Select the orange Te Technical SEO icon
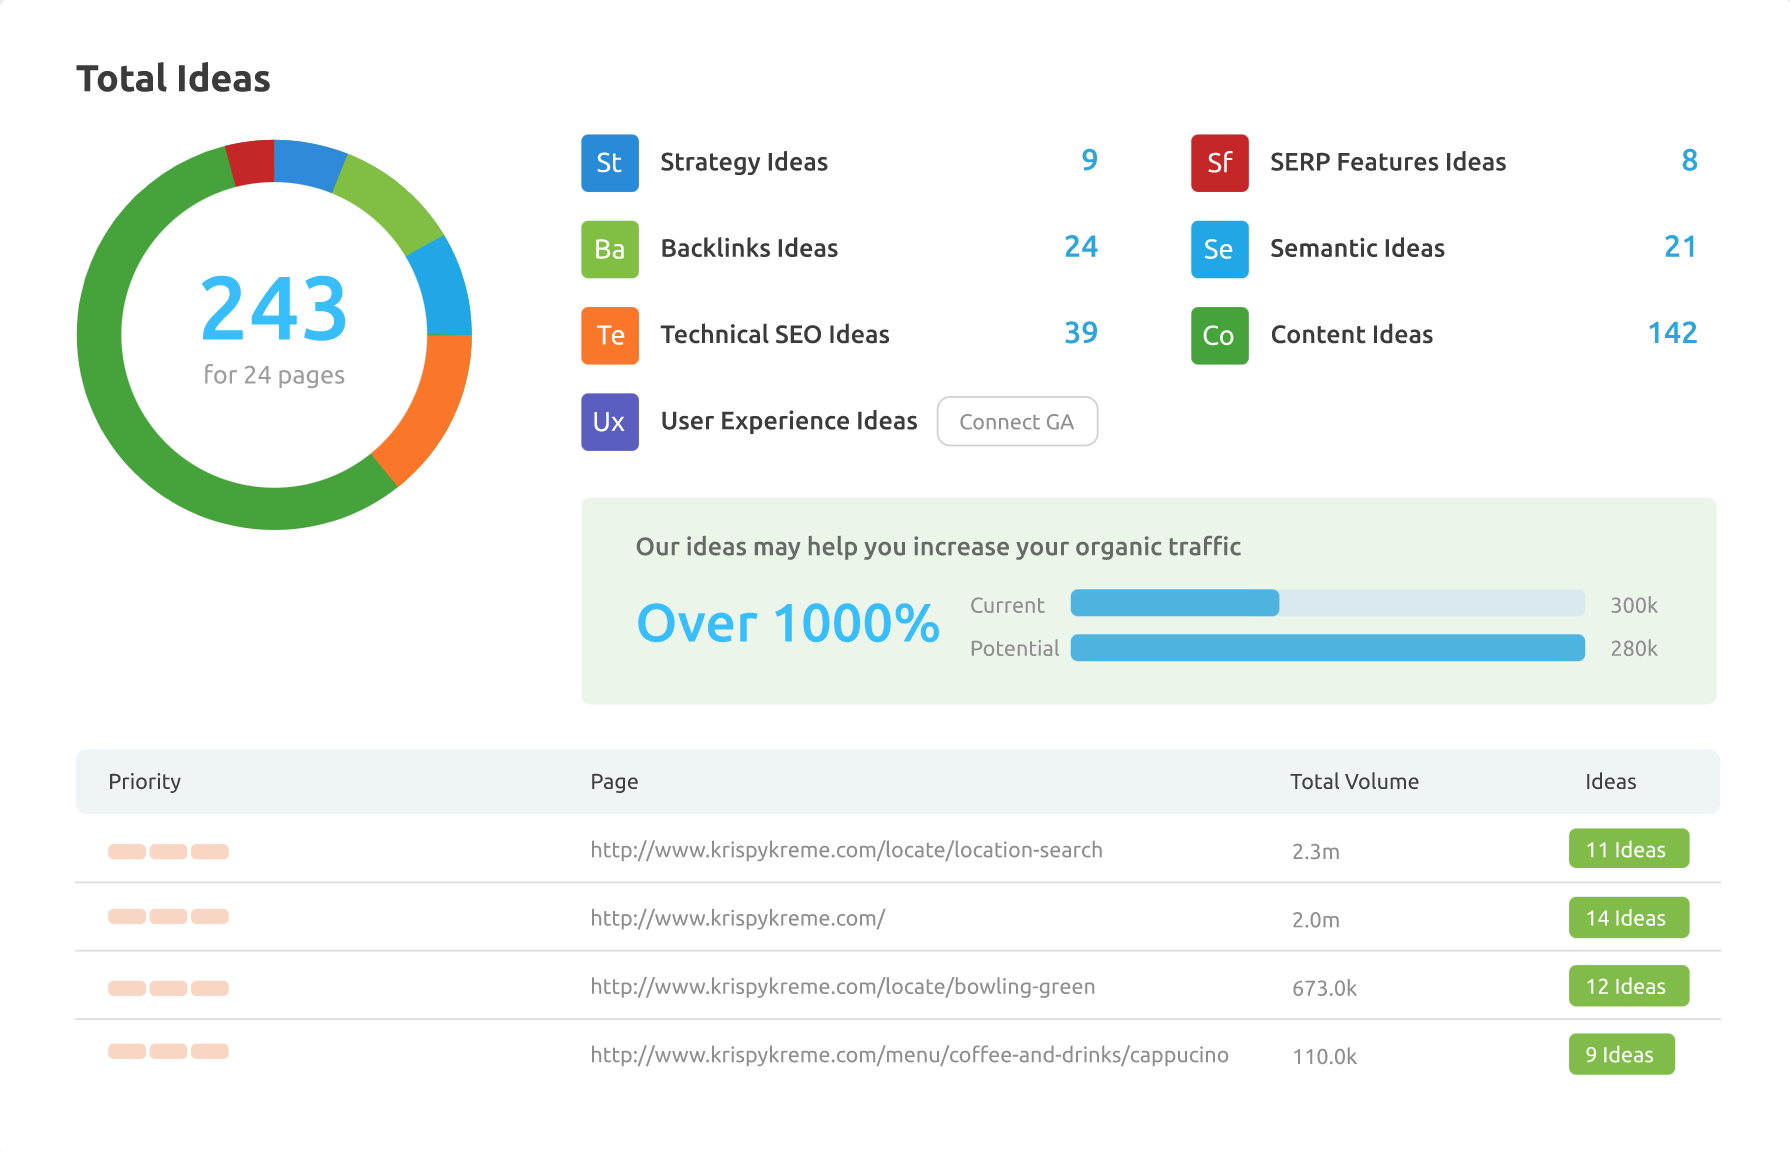The width and height of the screenshot is (1790, 1152). point(609,335)
